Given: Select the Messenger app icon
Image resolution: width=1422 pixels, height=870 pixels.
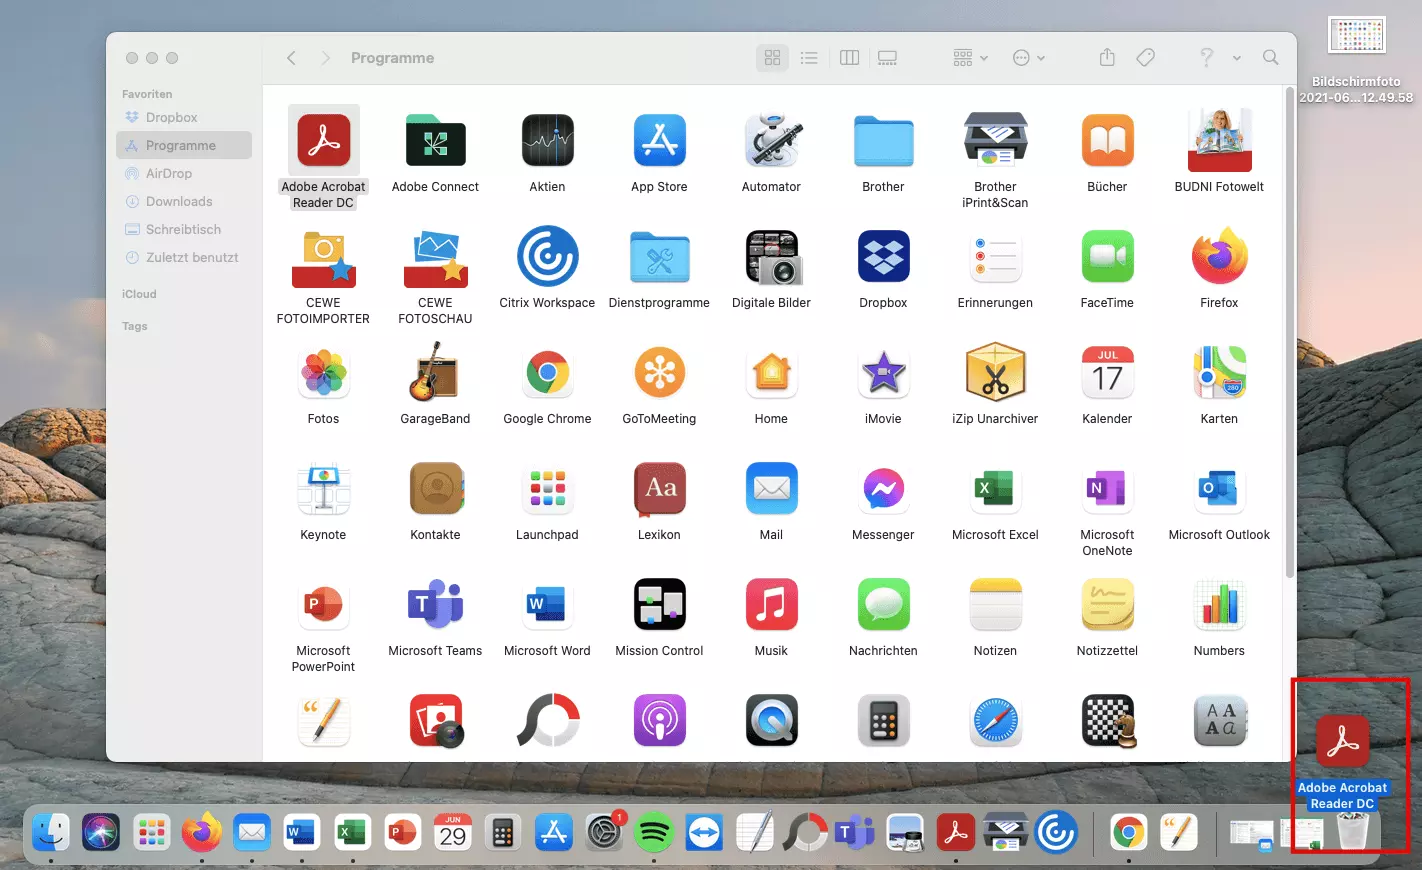Looking at the screenshot, I should (883, 489).
